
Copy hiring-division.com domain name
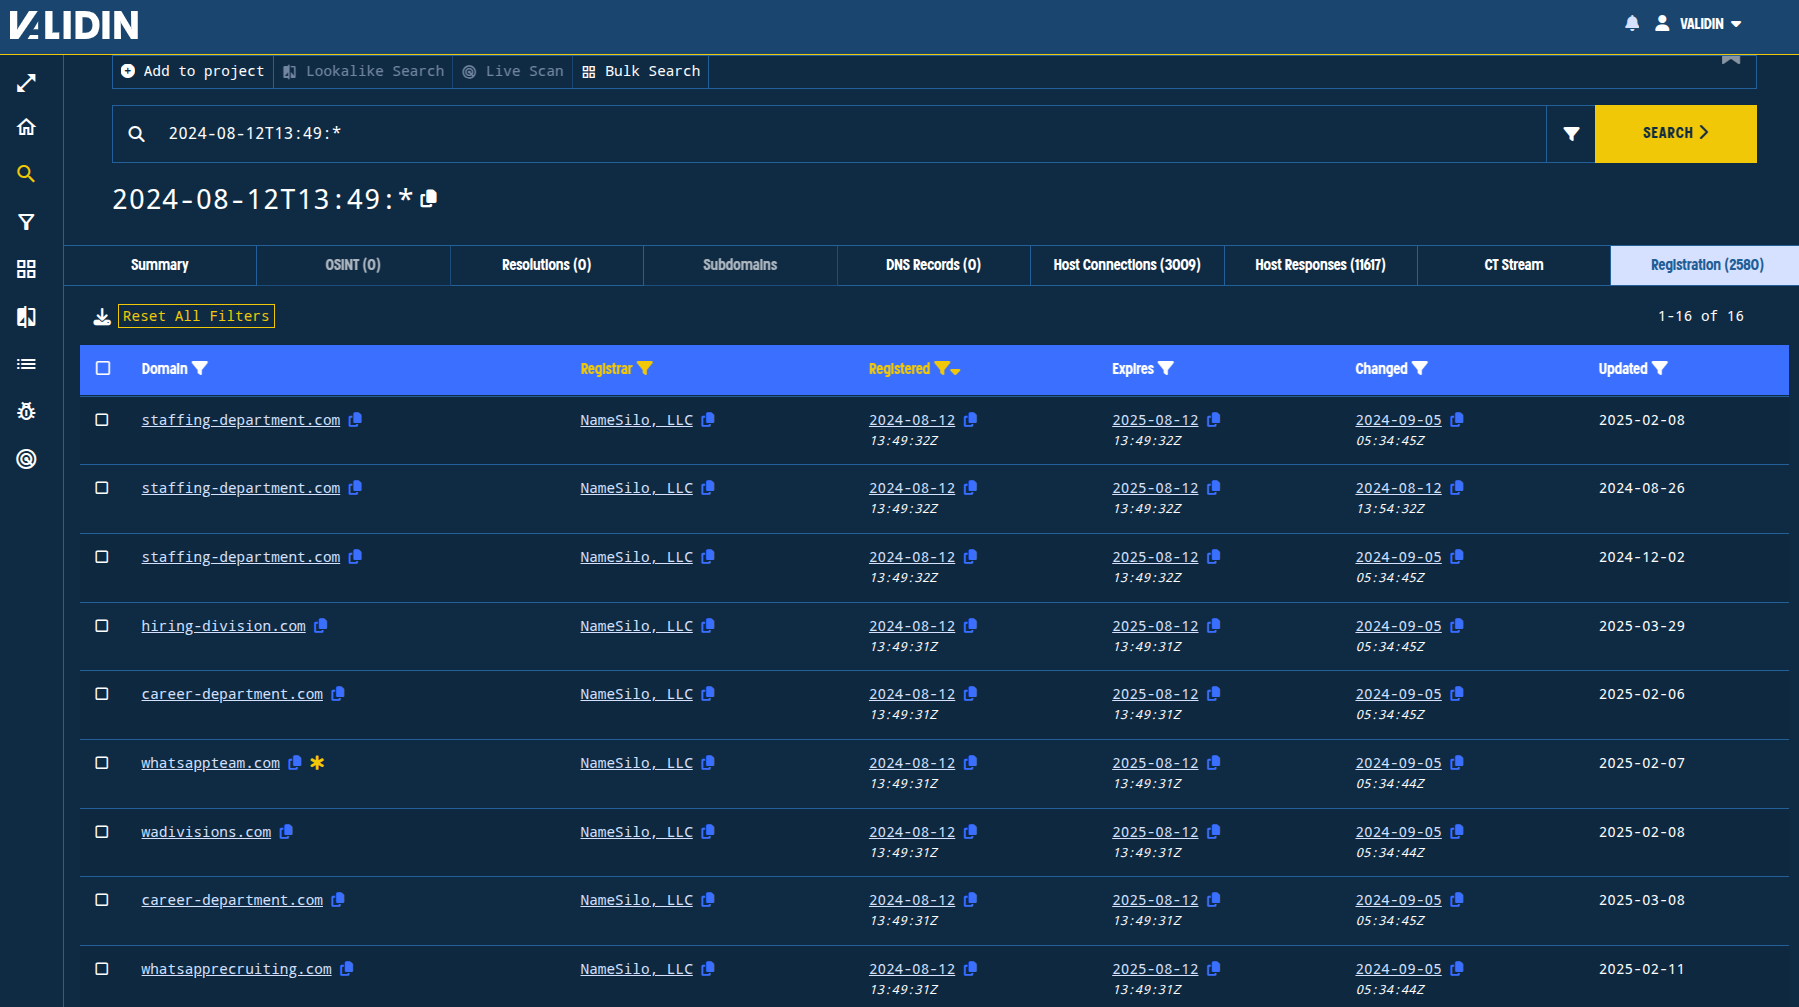click(321, 626)
